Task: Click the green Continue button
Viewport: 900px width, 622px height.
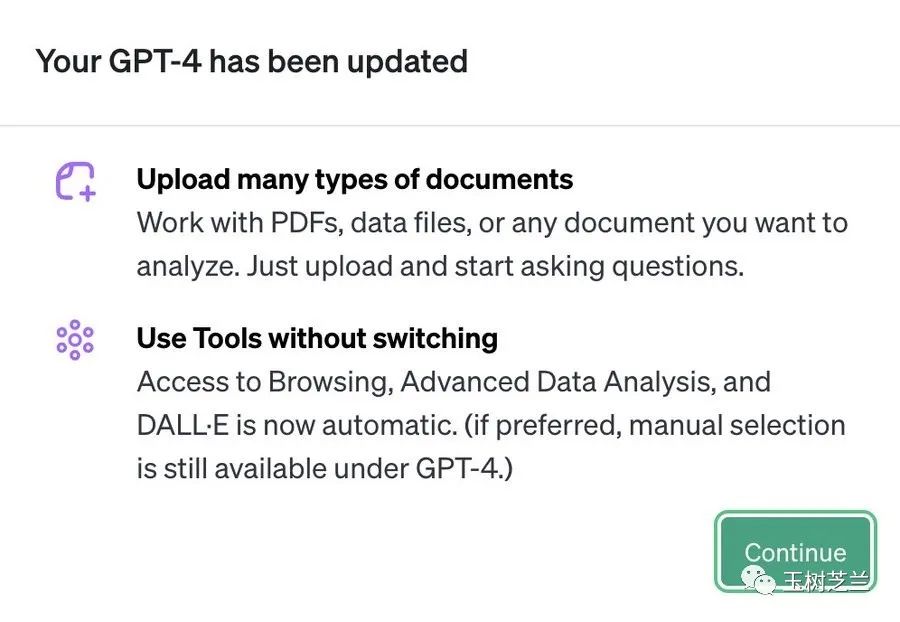Action: [796, 551]
